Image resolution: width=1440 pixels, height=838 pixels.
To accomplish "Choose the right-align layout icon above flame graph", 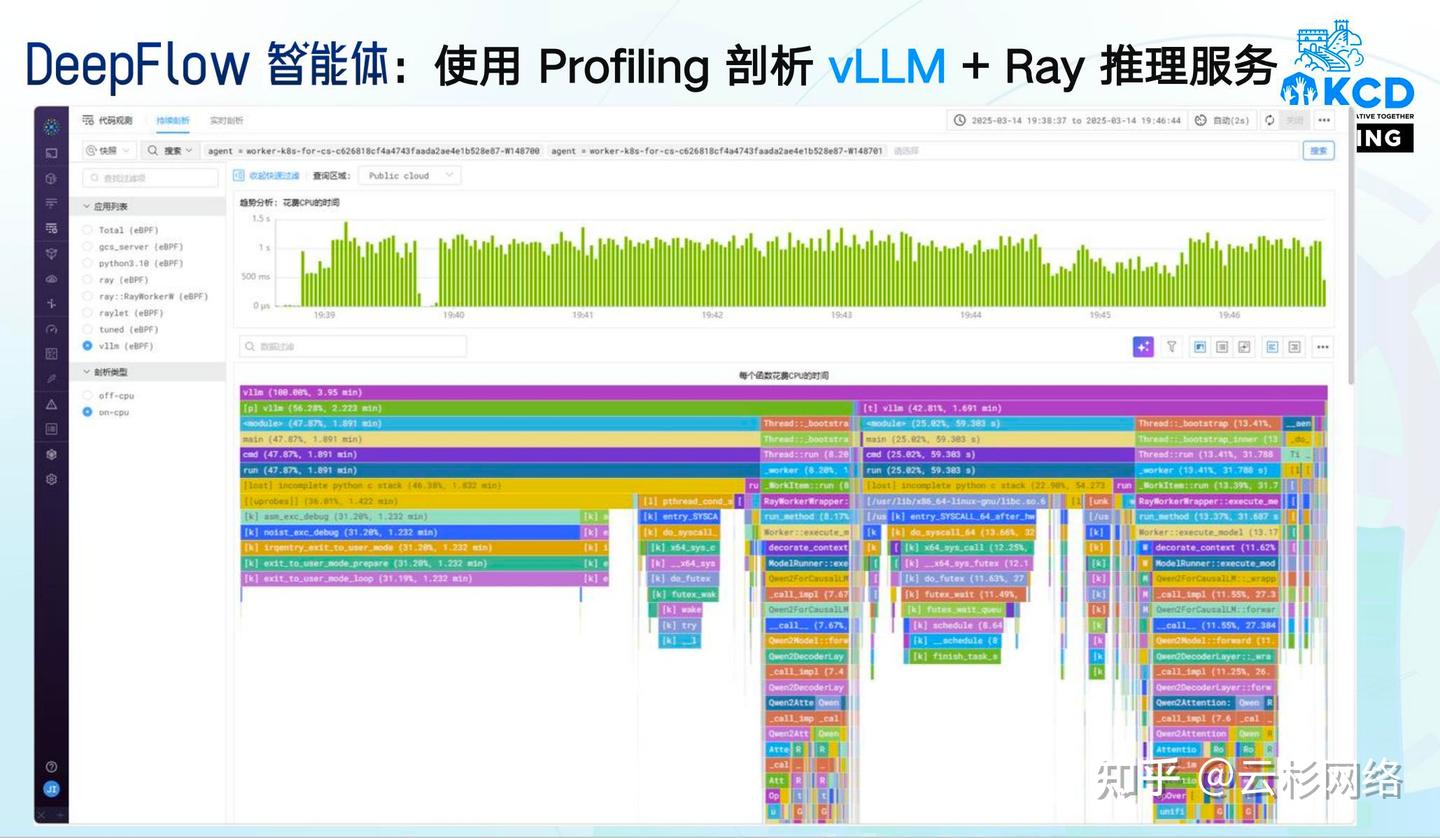I will 1295,347.
